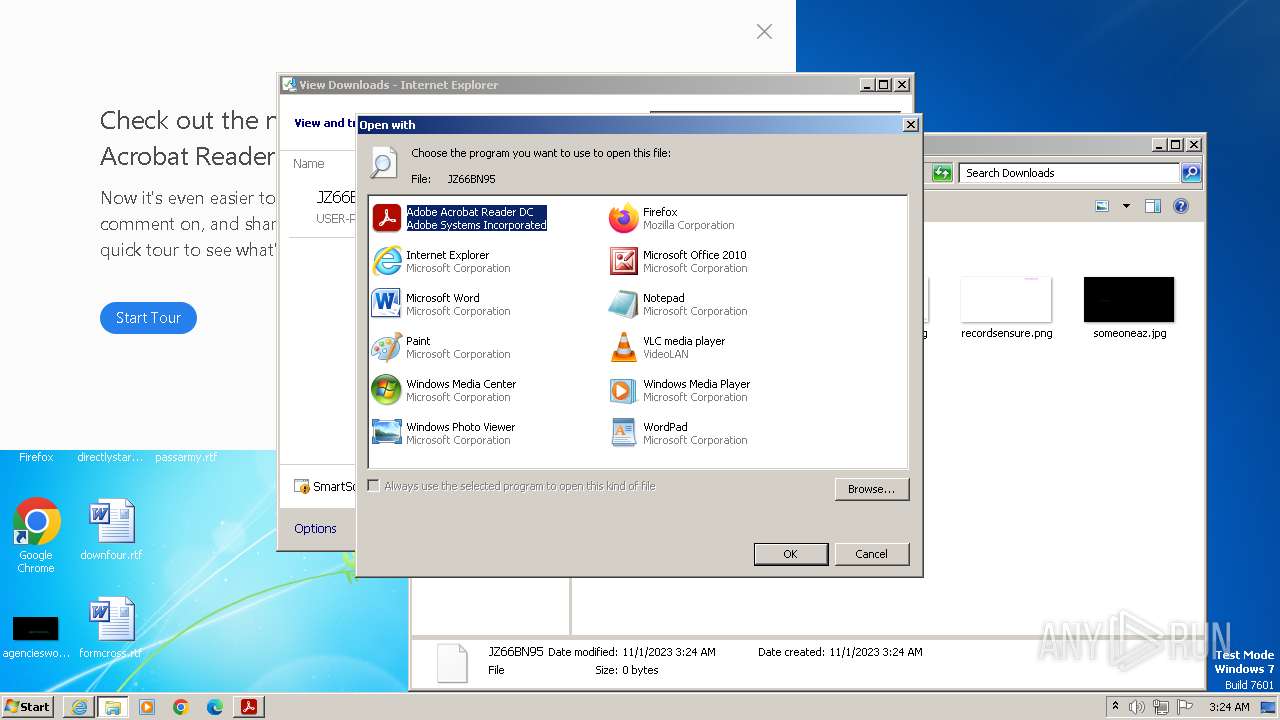Toggle Always use the selected program checkbox
Image resolution: width=1280 pixels, height=720 pixels.
[374, 486]
